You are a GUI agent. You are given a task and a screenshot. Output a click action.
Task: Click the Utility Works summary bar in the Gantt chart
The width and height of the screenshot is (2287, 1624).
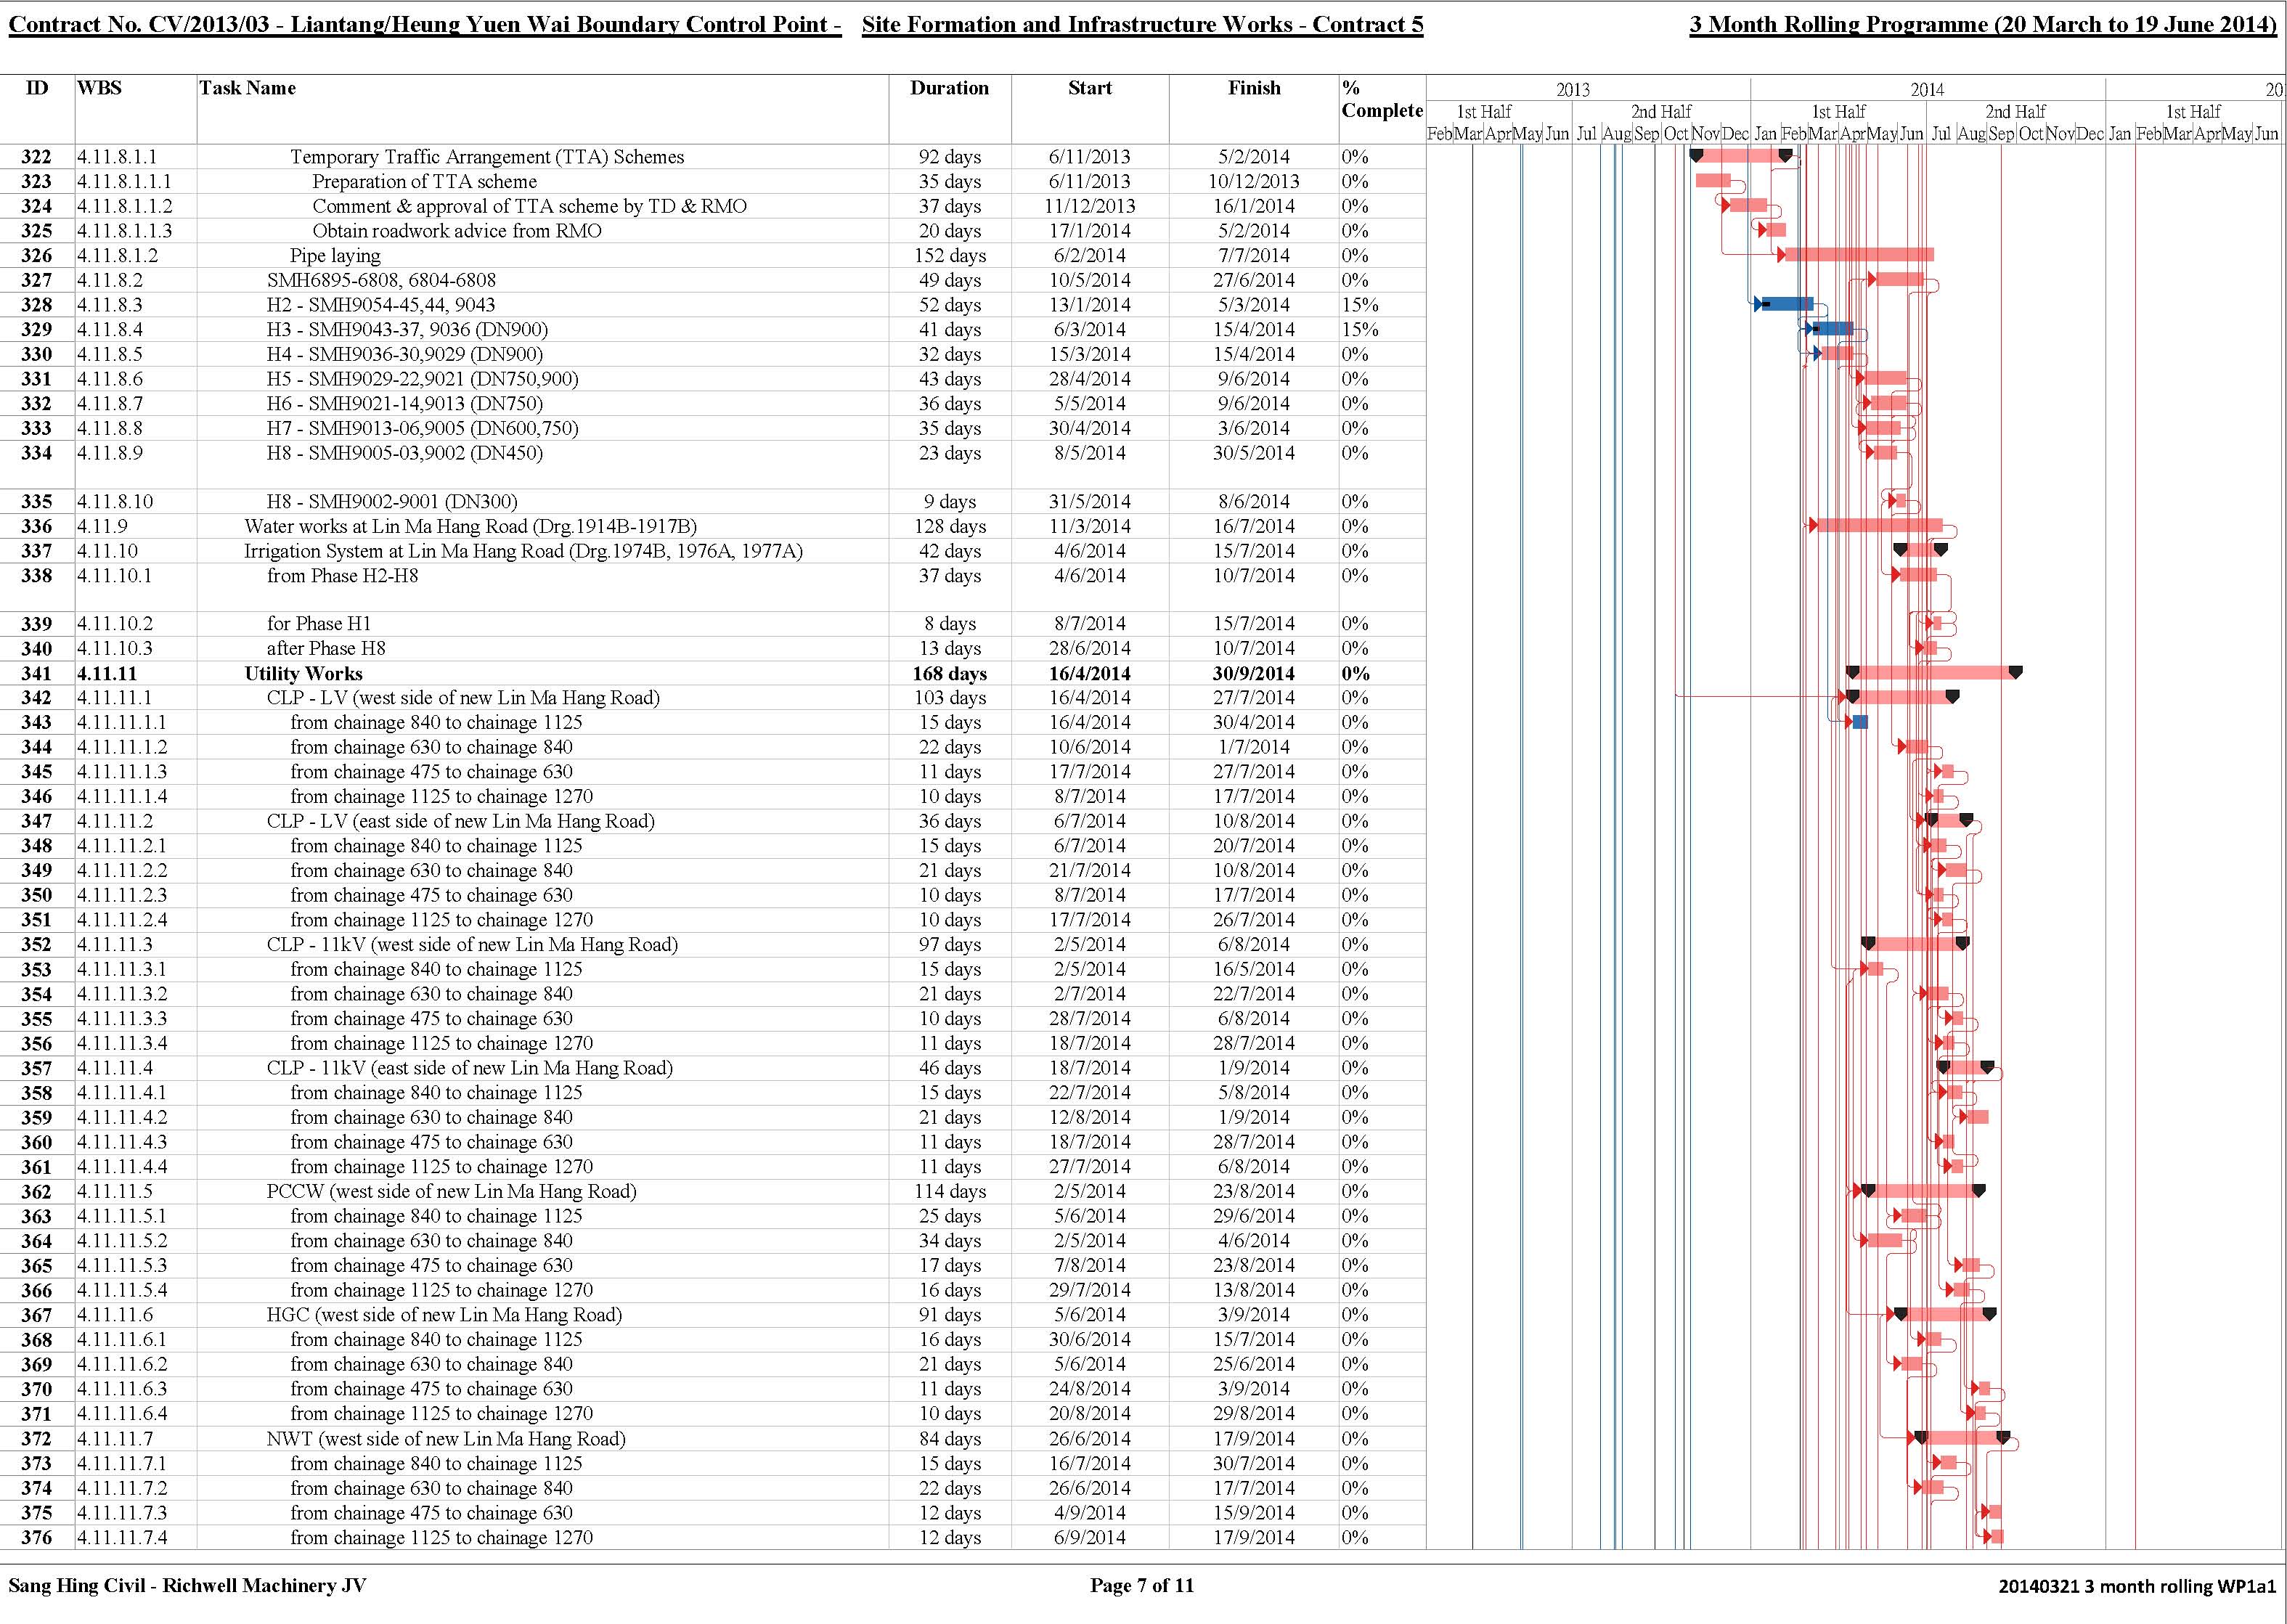pyautogui.click(x=1934, y=673)
